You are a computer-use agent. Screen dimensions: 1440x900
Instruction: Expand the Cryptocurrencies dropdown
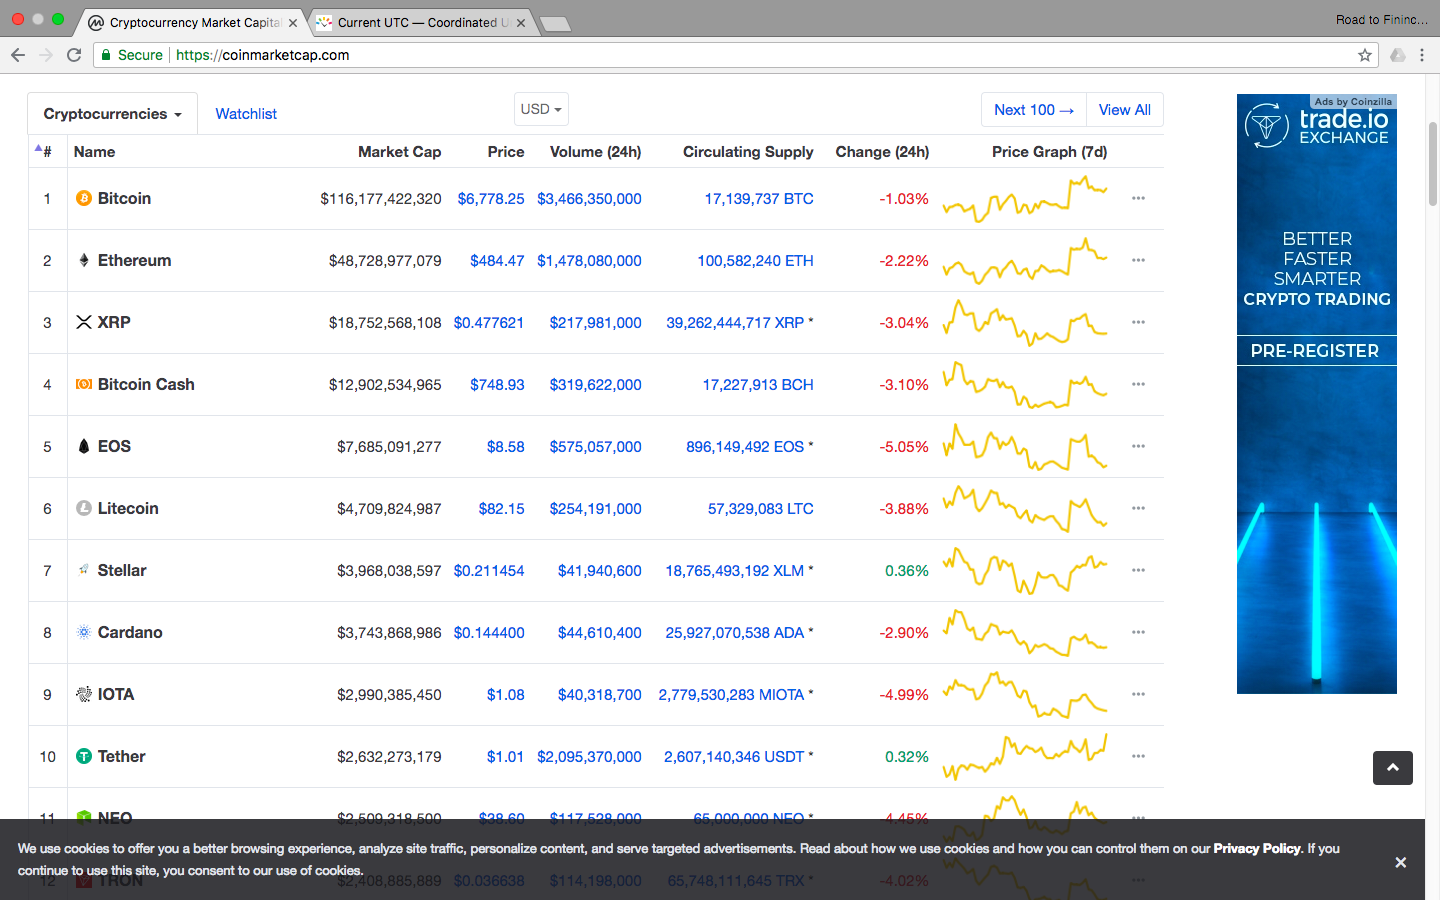click(112, 114)
